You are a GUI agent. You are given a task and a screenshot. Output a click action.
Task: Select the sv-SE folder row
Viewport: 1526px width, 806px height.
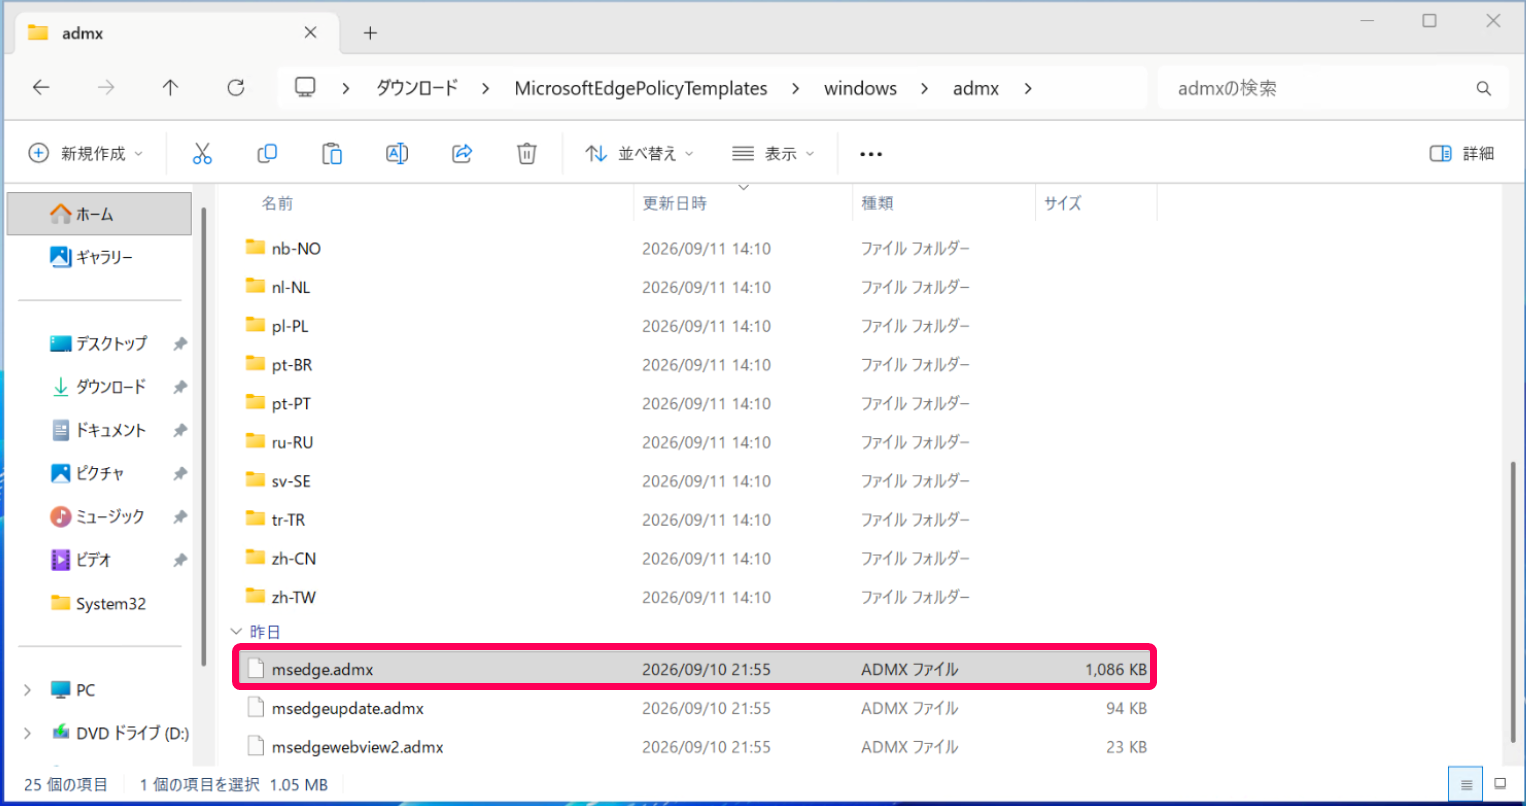697,481
